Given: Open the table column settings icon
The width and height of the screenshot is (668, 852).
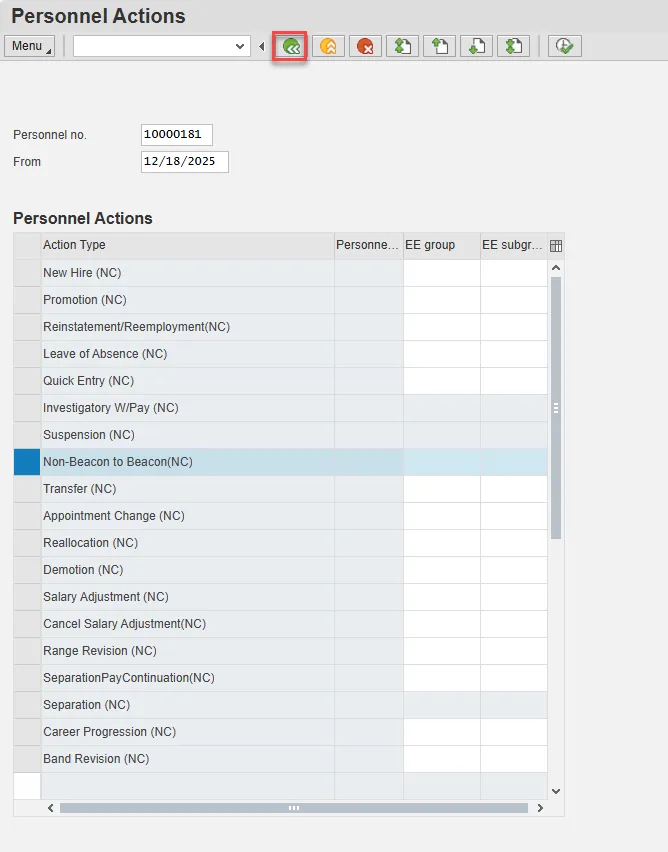Looking at the screenshot, I should pyautogui.click(x=556, y=246).
